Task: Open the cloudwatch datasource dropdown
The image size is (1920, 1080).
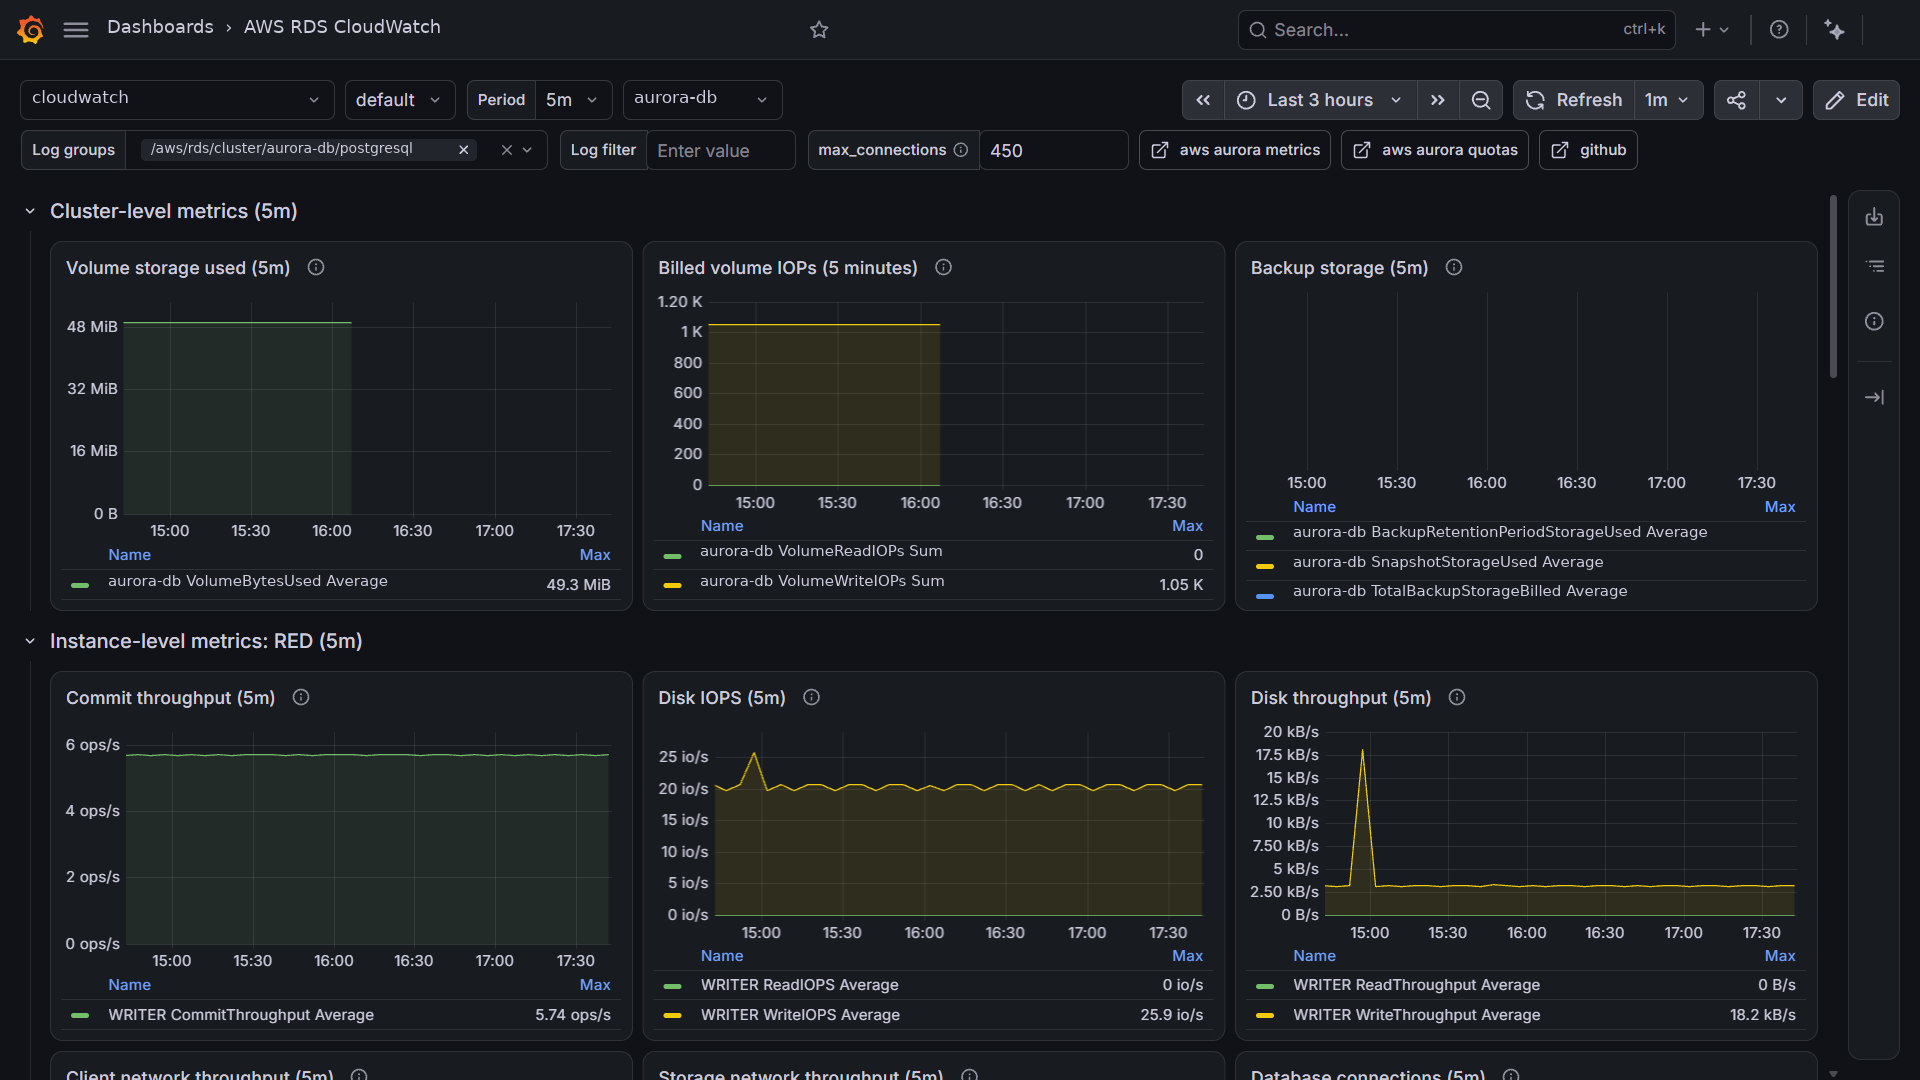Action: tap(177, 100)
